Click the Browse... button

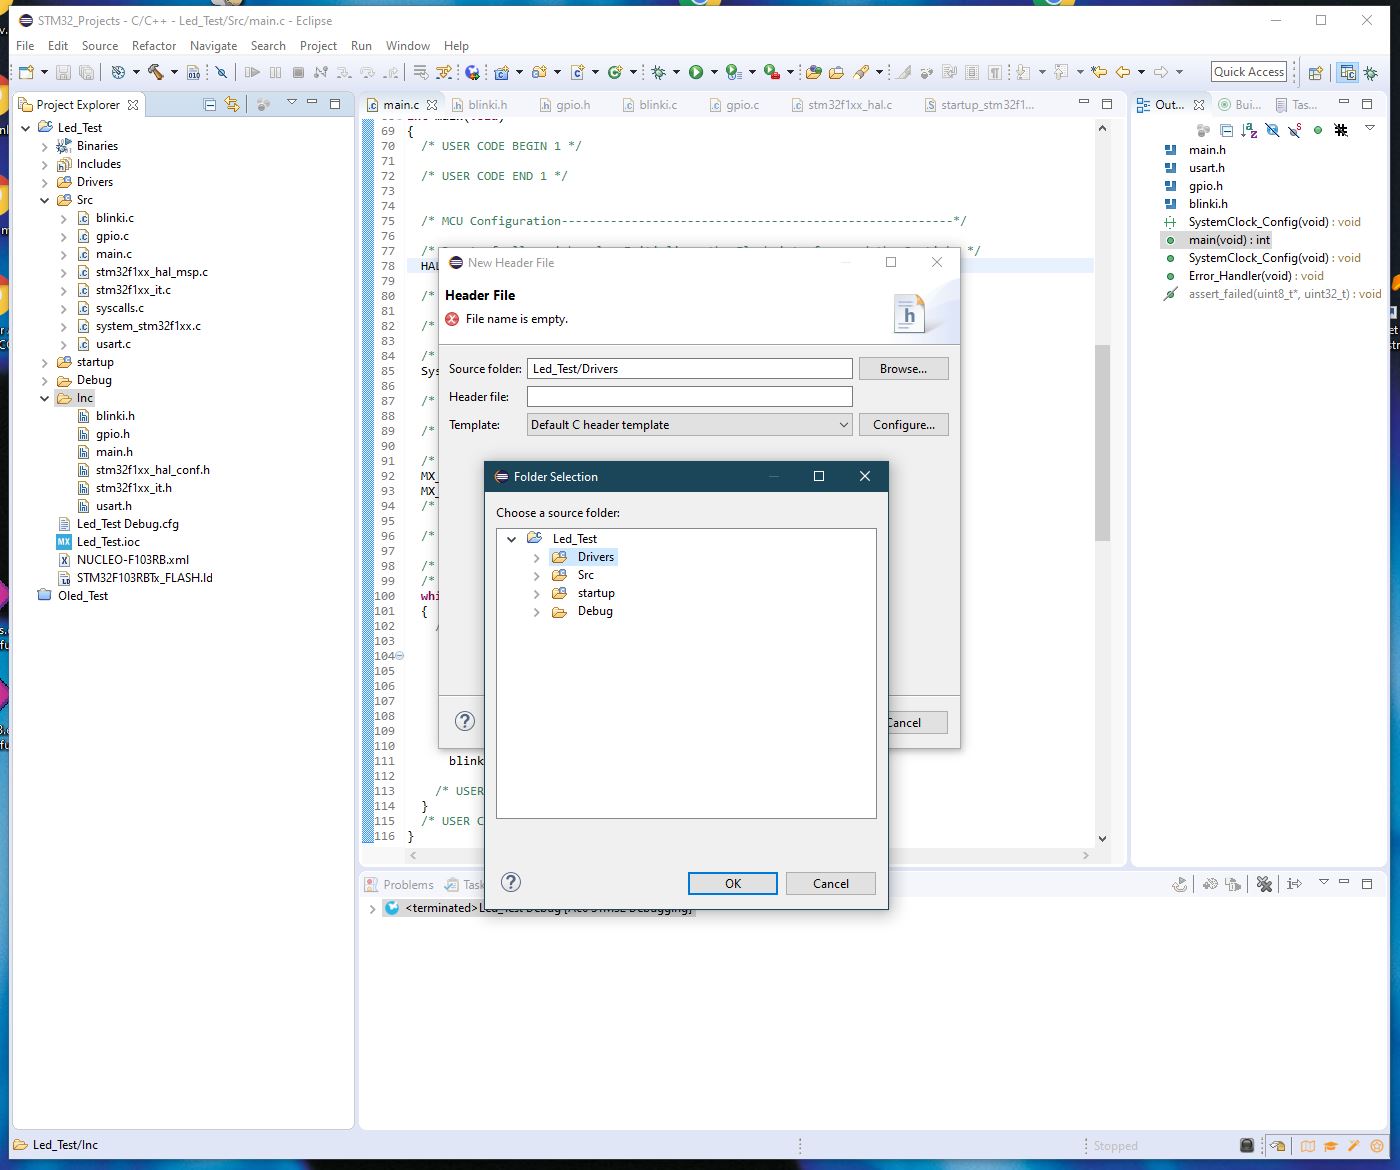pyautogui.click(x=903, y=369)
